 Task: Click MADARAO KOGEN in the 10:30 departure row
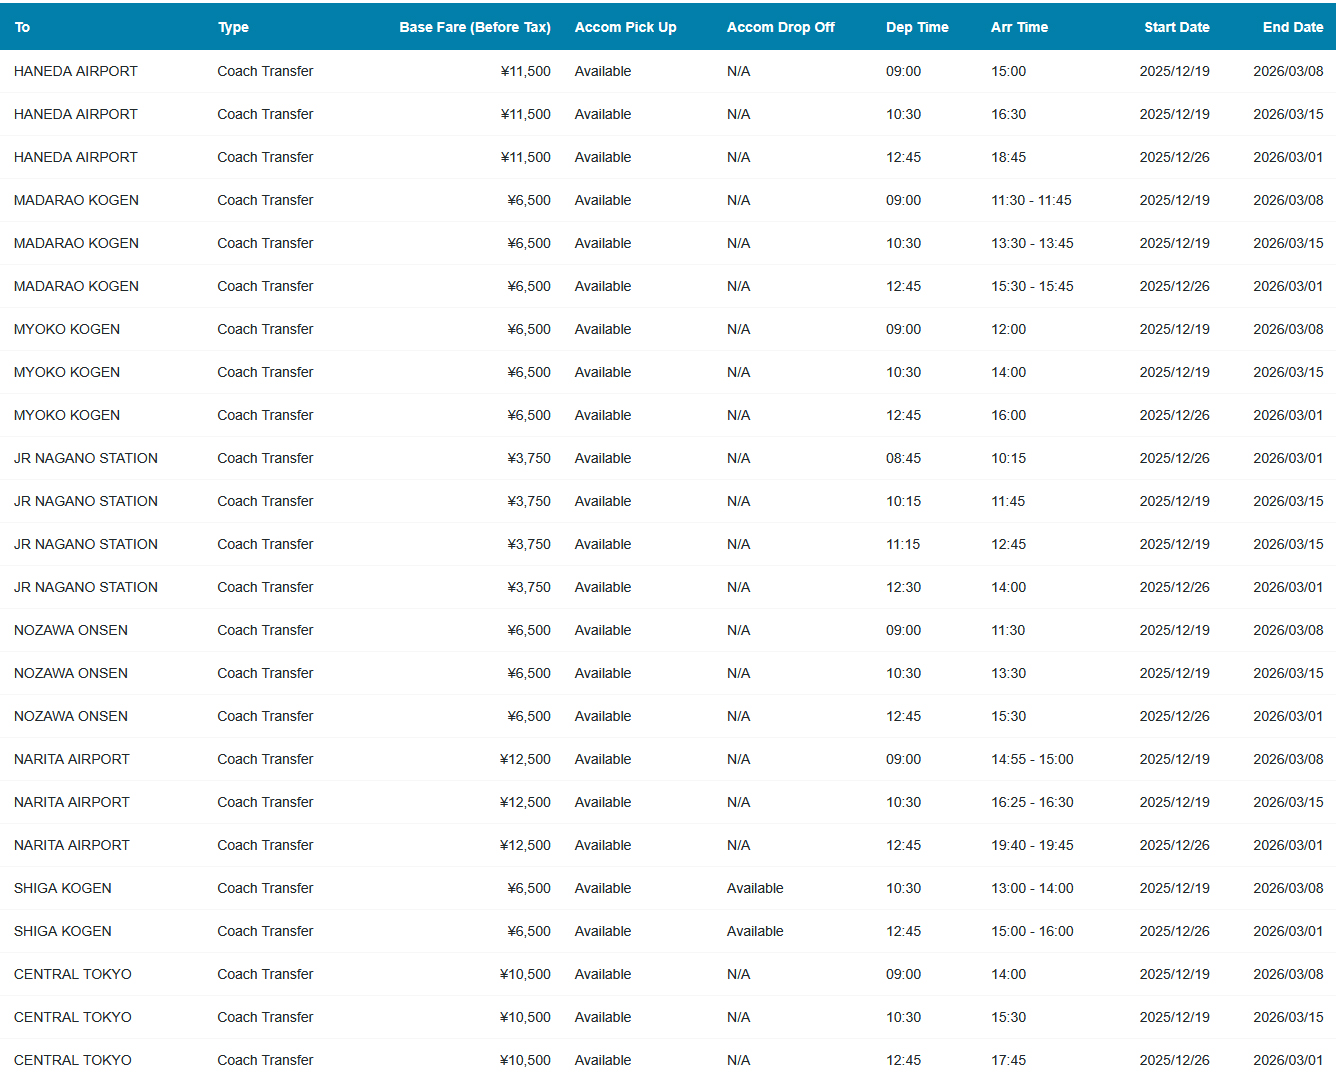tap(76, 243)
